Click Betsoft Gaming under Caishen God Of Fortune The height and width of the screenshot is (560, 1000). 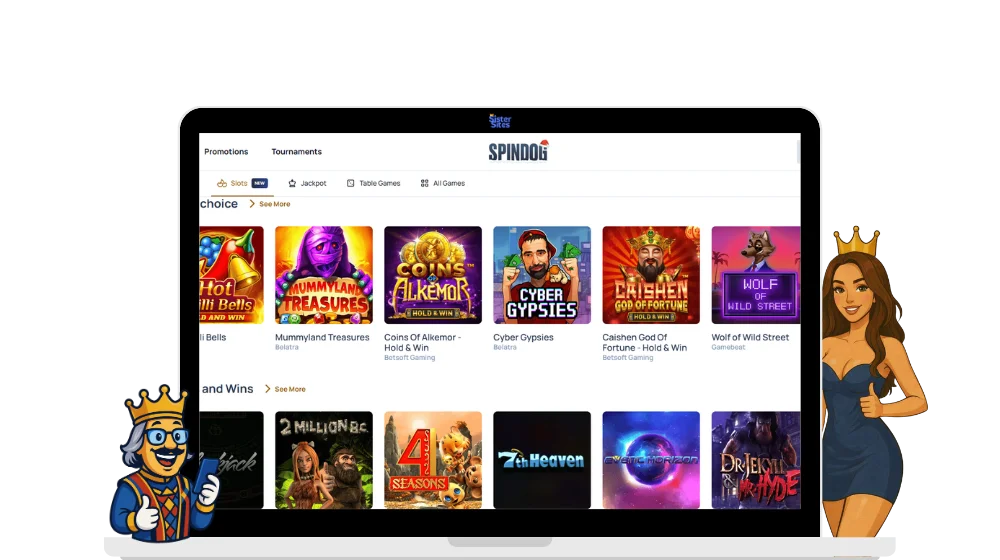click(628, 358)
